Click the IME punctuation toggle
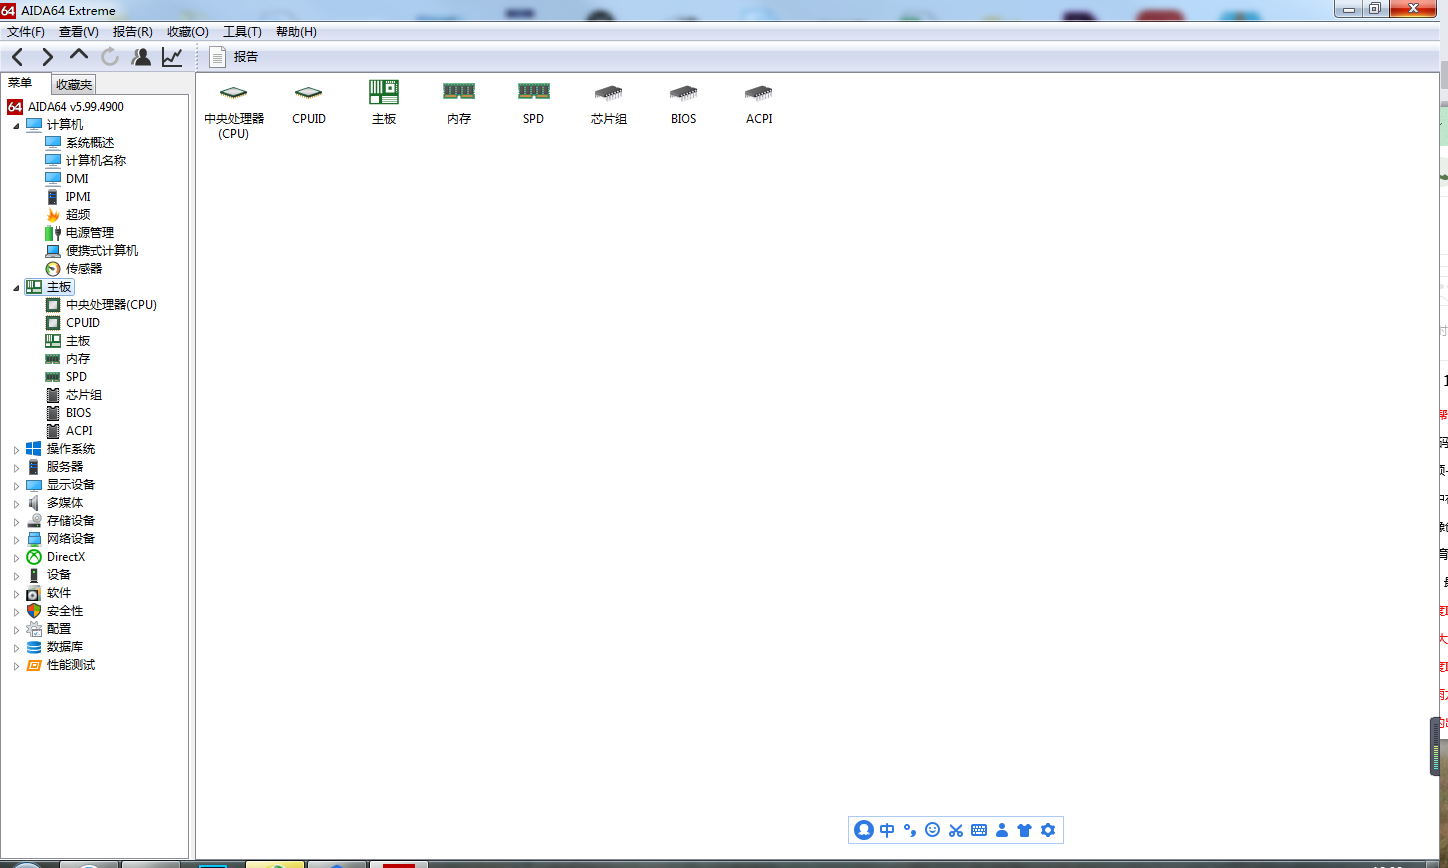Image resolution: width=1448 pixels, height=868 pixels. [910, 830]
